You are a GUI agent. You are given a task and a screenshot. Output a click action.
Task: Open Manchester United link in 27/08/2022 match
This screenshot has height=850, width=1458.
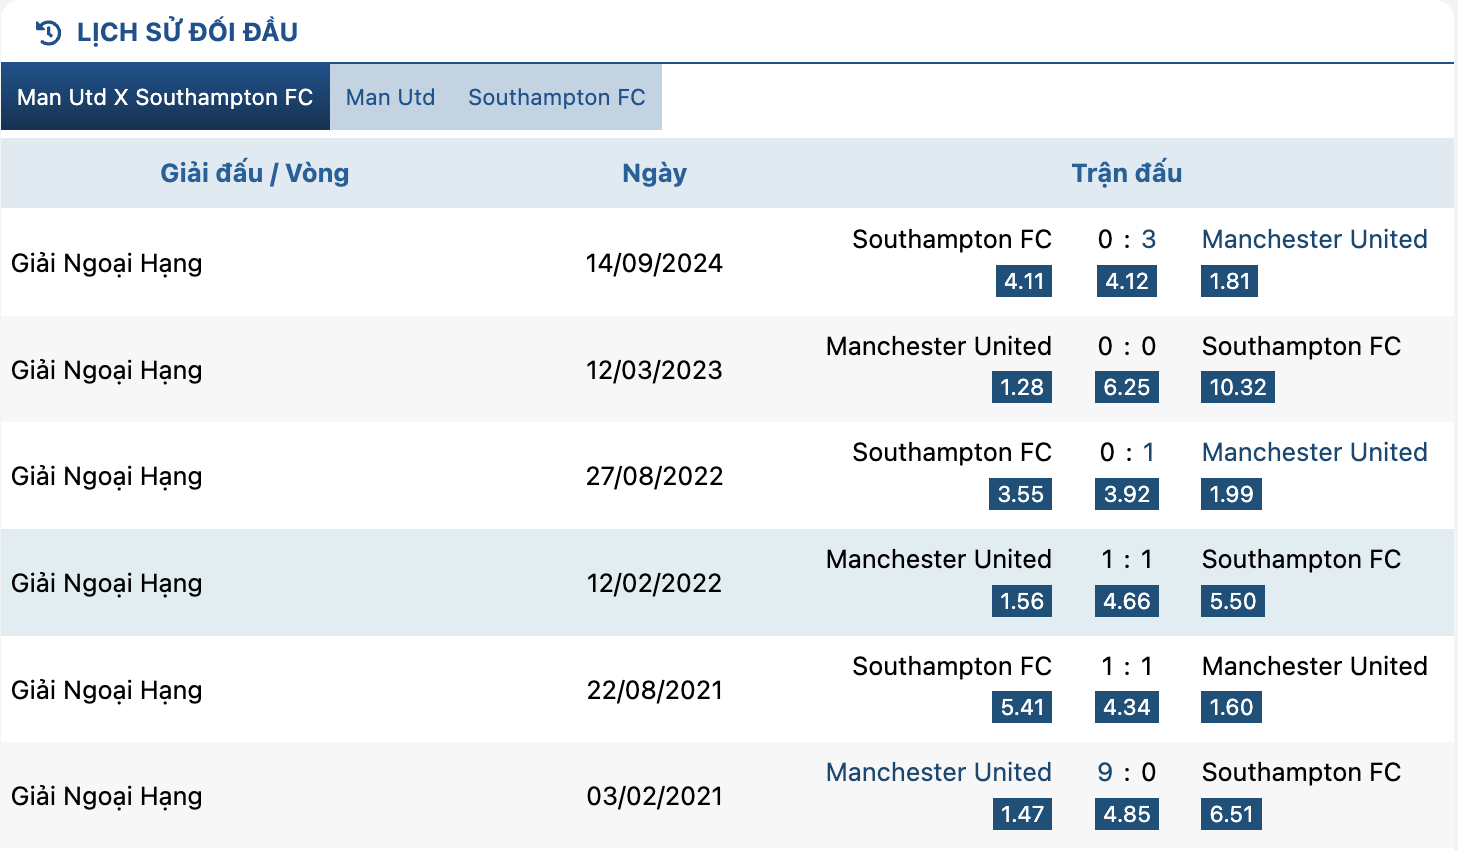[1314, 452]
